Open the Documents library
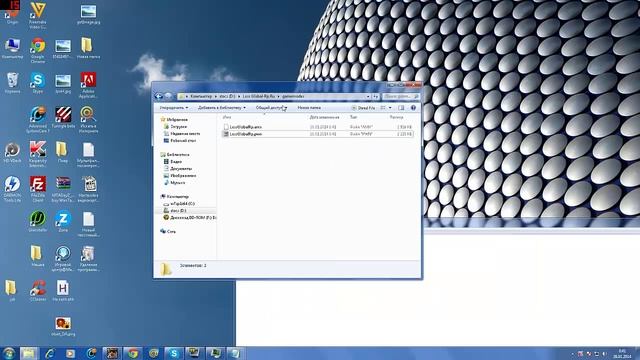 coord(178,169)
